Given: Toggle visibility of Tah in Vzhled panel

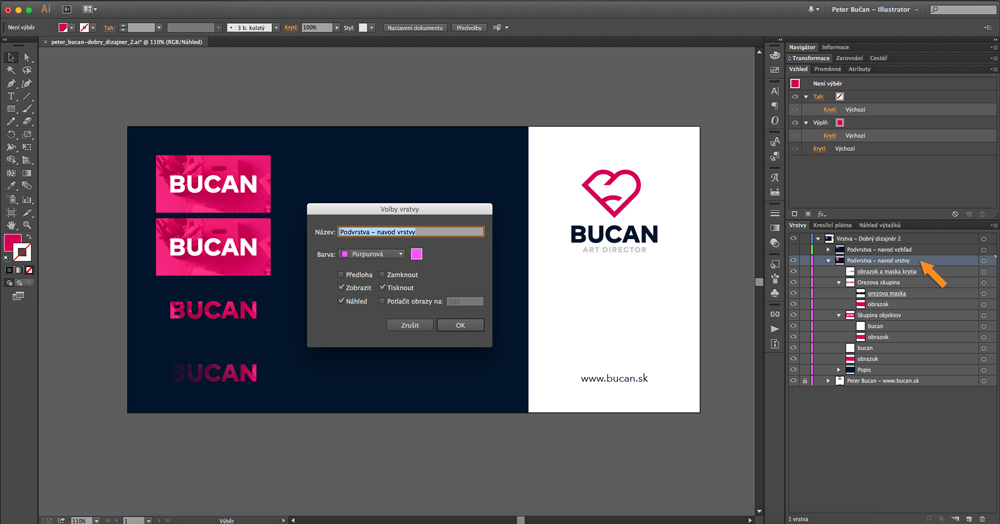Looking at the screenshot, I should (795, 97).
